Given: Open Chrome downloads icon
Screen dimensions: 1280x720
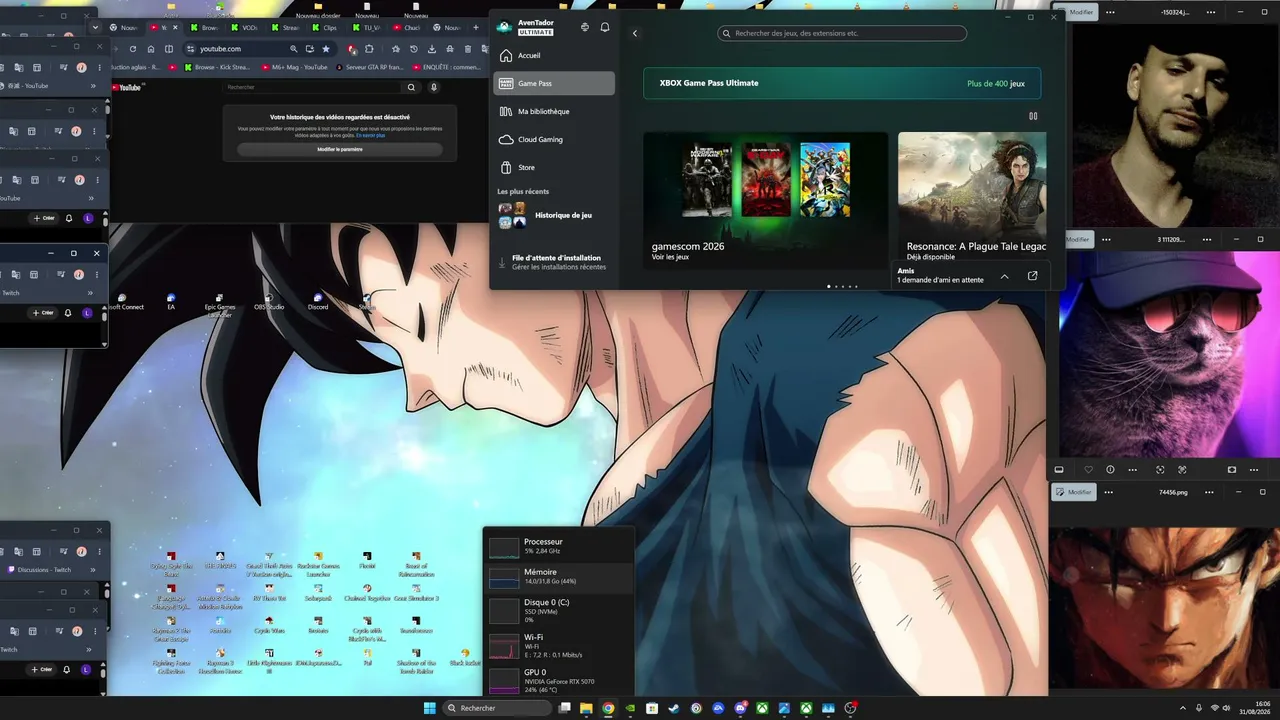Looking at the screenshot, I should [x=432, y=49].
